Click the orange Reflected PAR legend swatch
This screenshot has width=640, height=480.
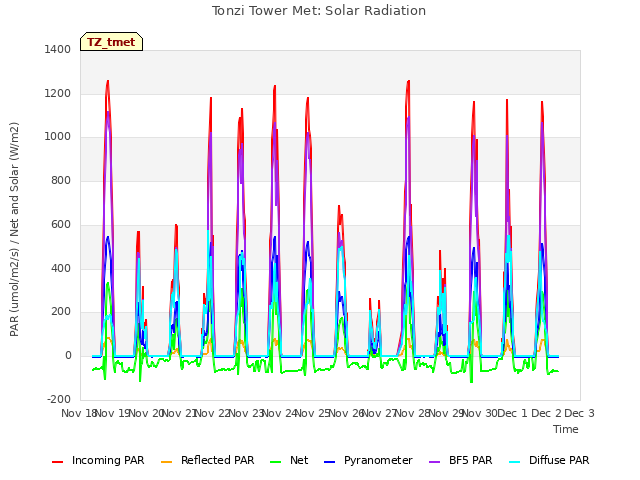click(x=167, y=462)
